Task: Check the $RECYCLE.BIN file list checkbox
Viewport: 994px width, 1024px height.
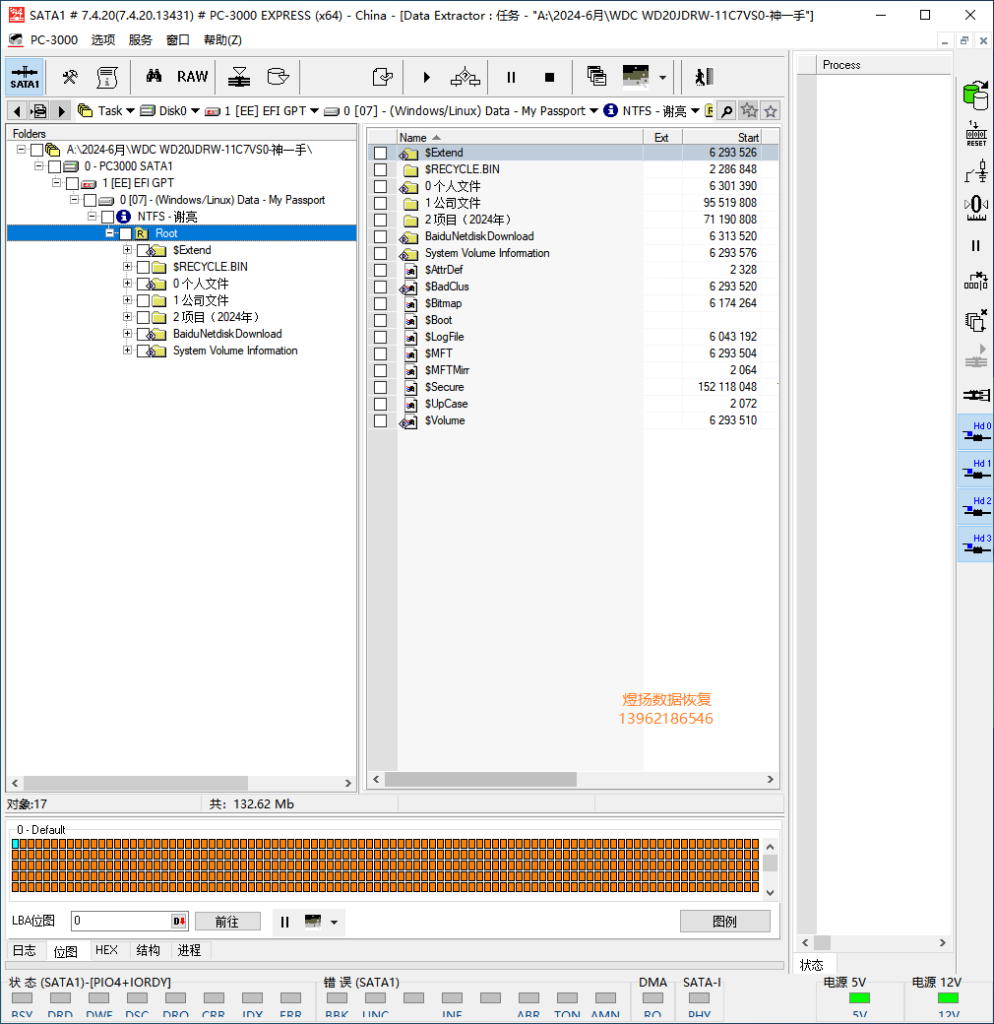Action: [x=380, y=170]
